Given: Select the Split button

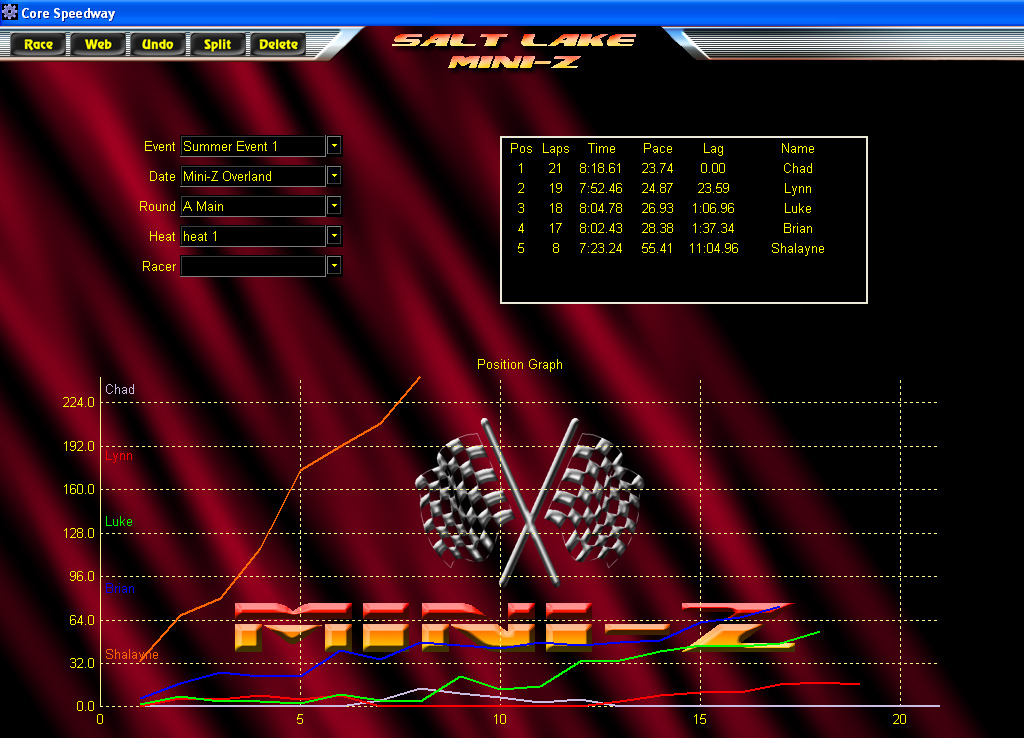Looking at the screenshot, I should 217,44.
